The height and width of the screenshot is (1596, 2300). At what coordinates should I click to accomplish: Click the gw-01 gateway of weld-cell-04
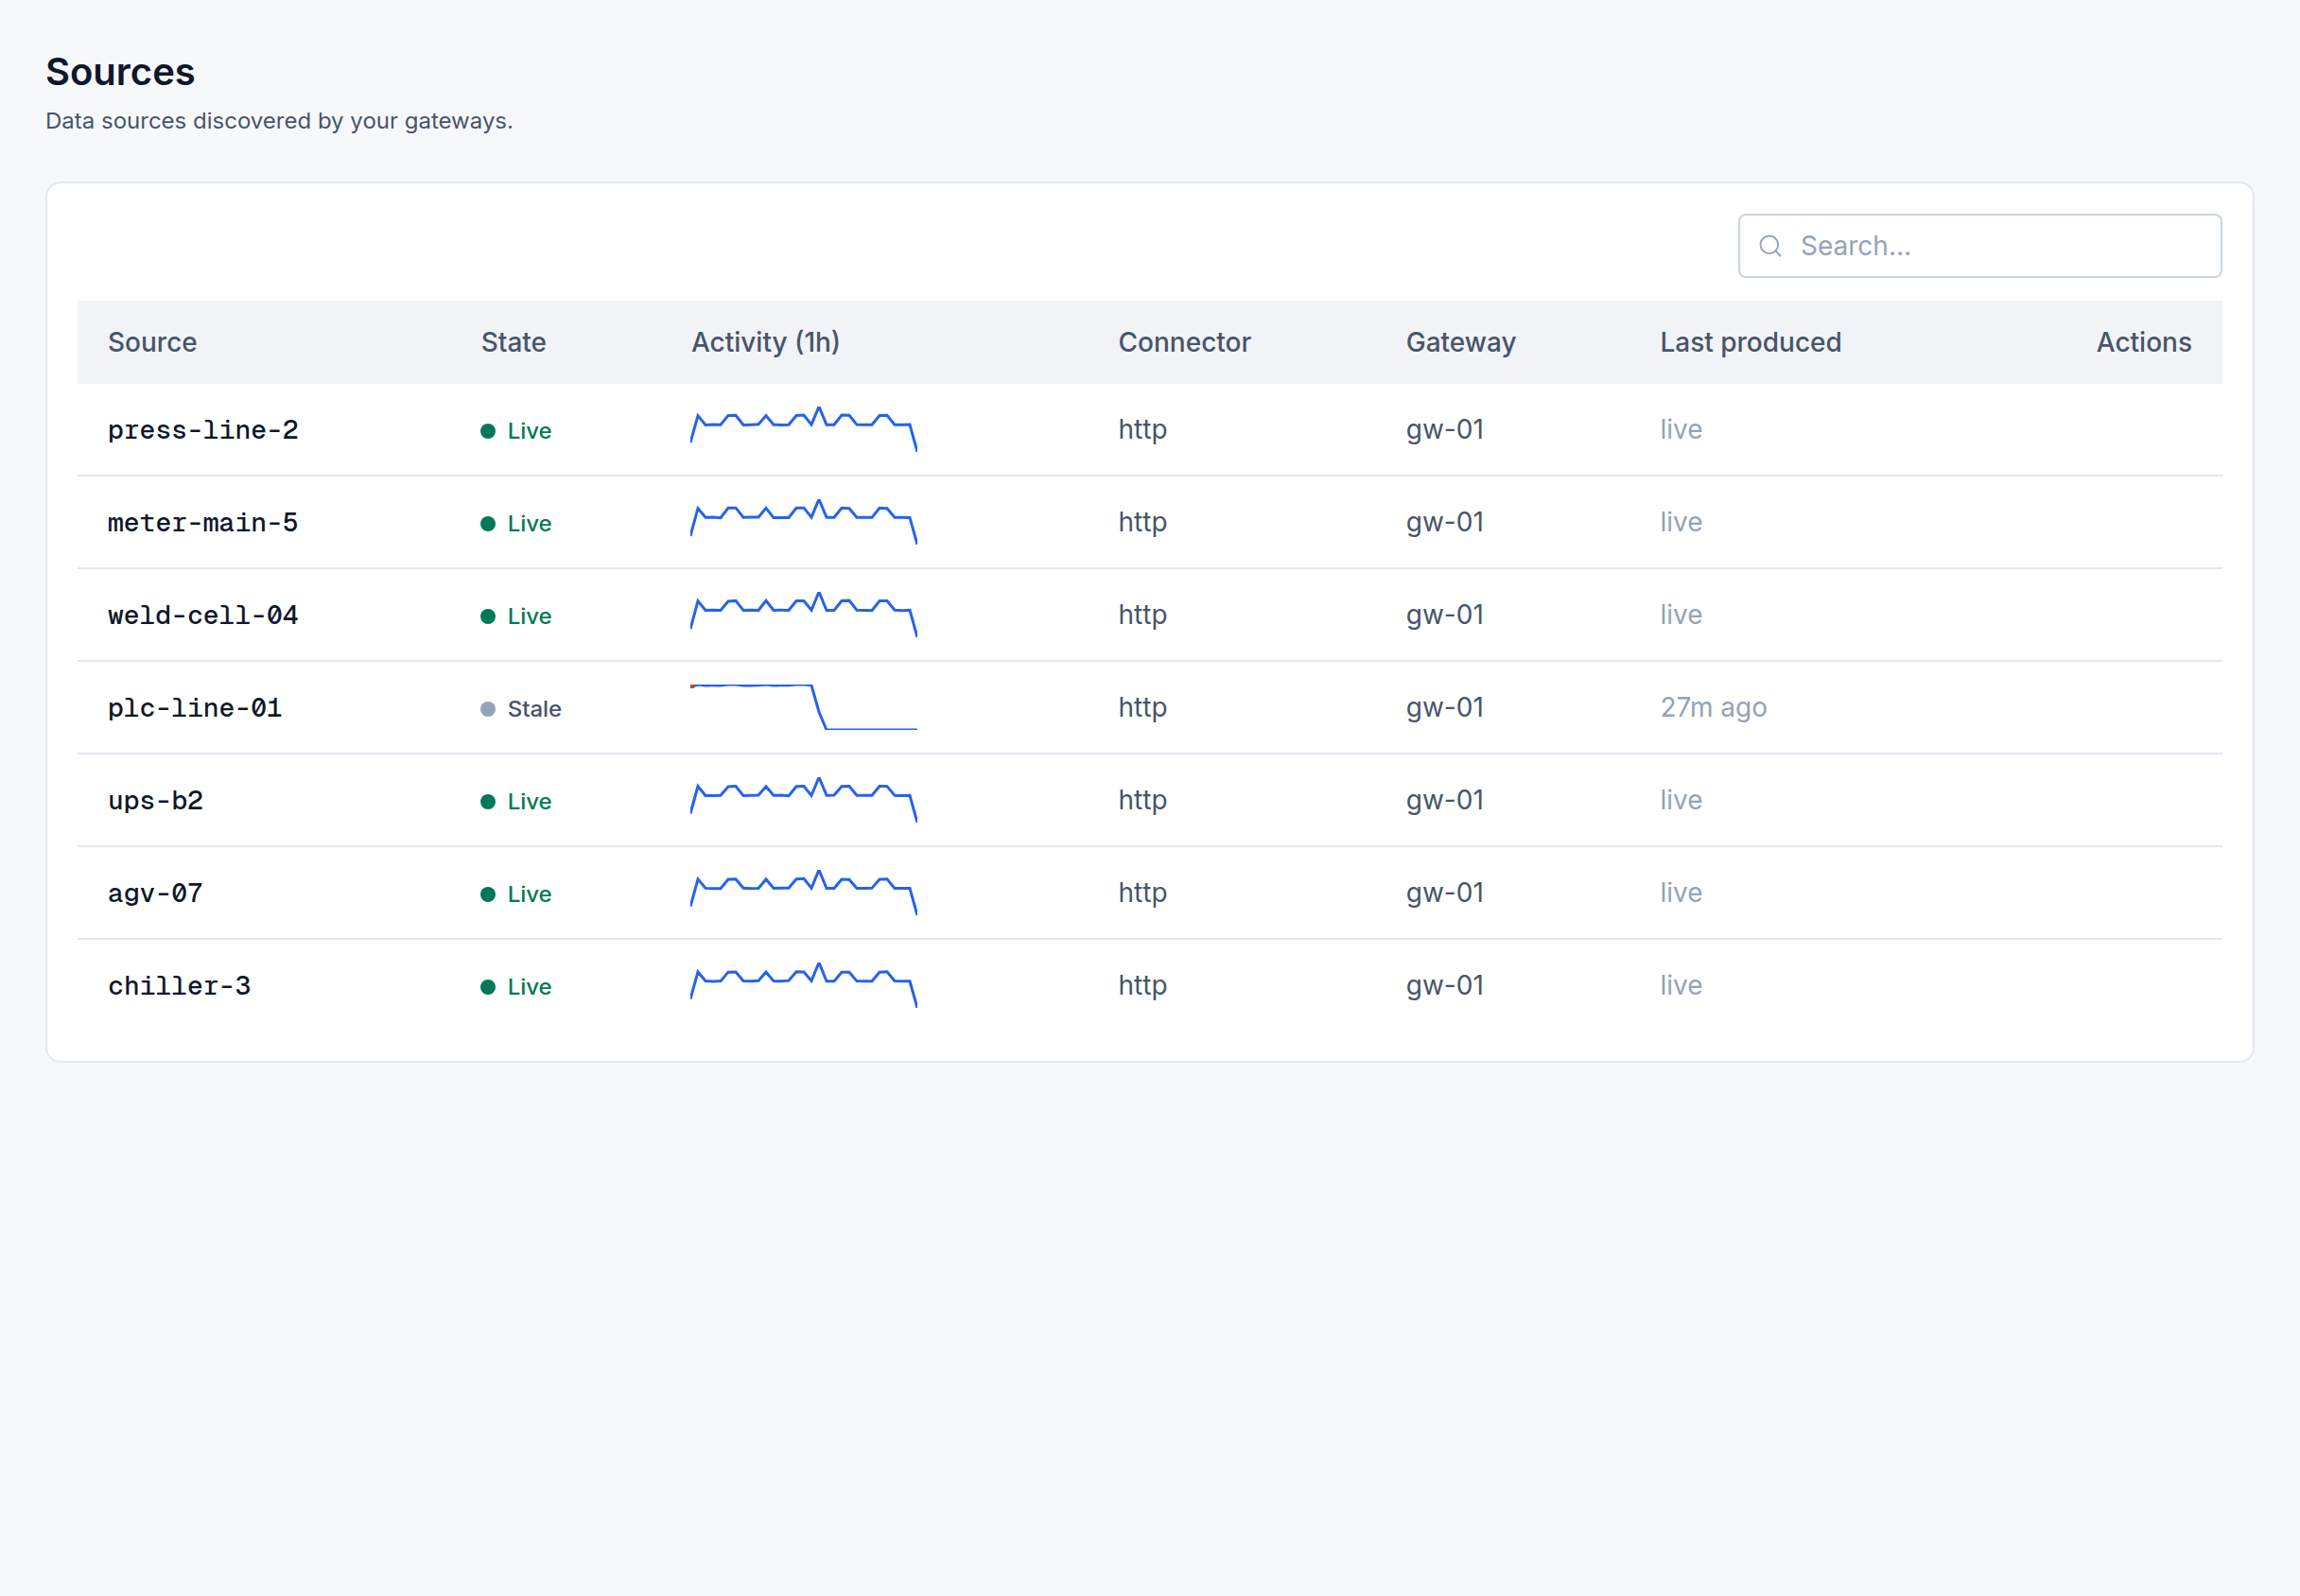coord(1444,615)
